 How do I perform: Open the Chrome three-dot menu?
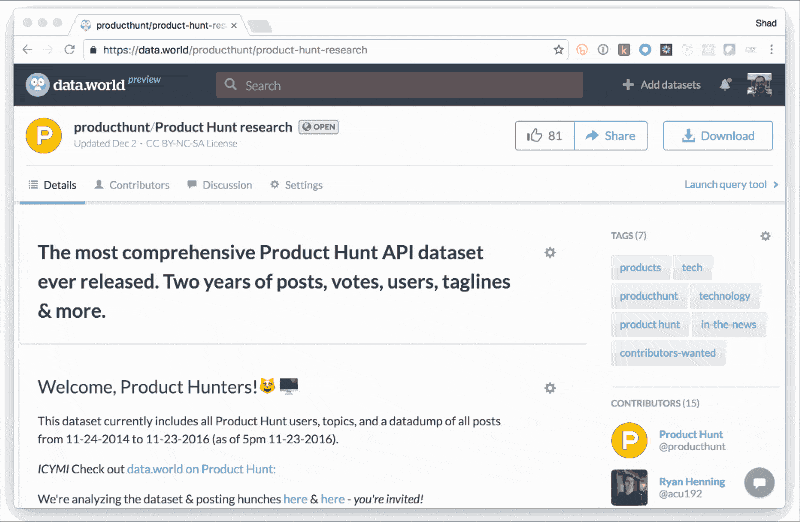pyautogui.click(x=771, y=49)
